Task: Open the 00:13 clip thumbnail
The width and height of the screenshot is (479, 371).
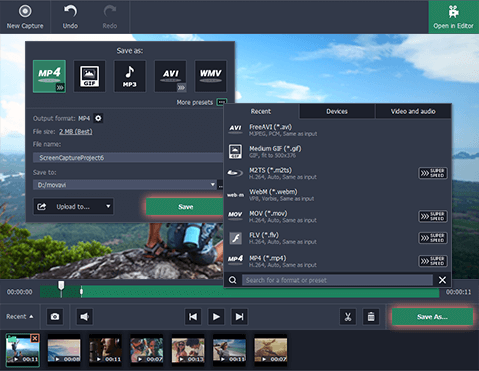Action: [x=188, y=351]
